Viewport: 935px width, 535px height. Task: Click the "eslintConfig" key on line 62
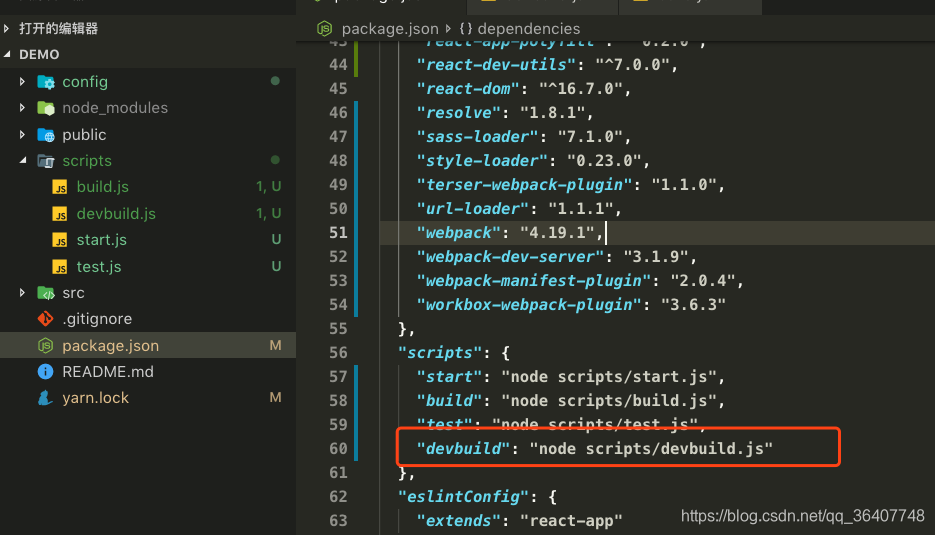point(463,496)
